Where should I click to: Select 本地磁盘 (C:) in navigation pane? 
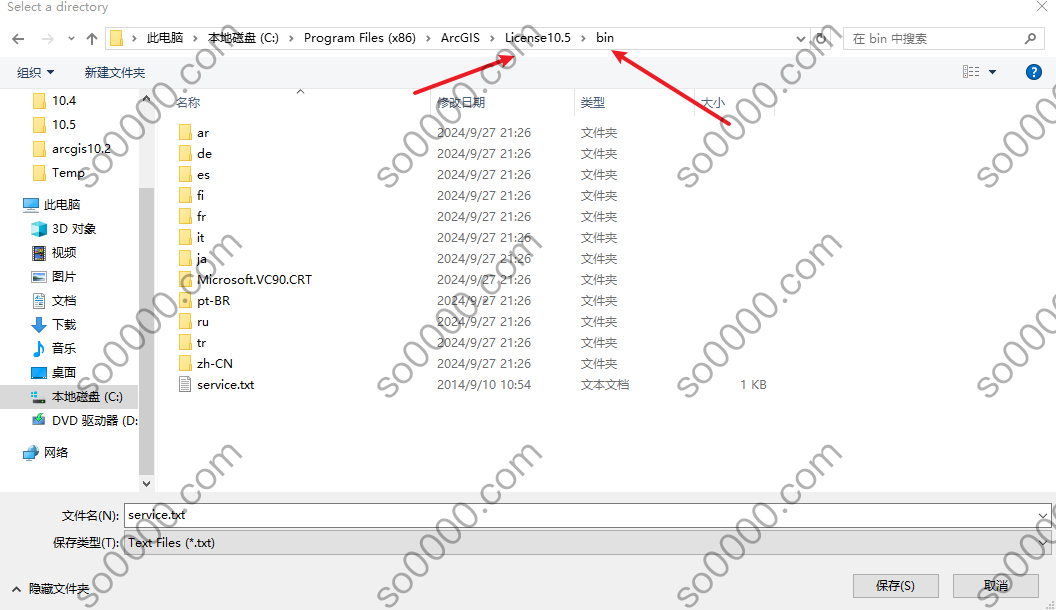(x=69, y=397)
